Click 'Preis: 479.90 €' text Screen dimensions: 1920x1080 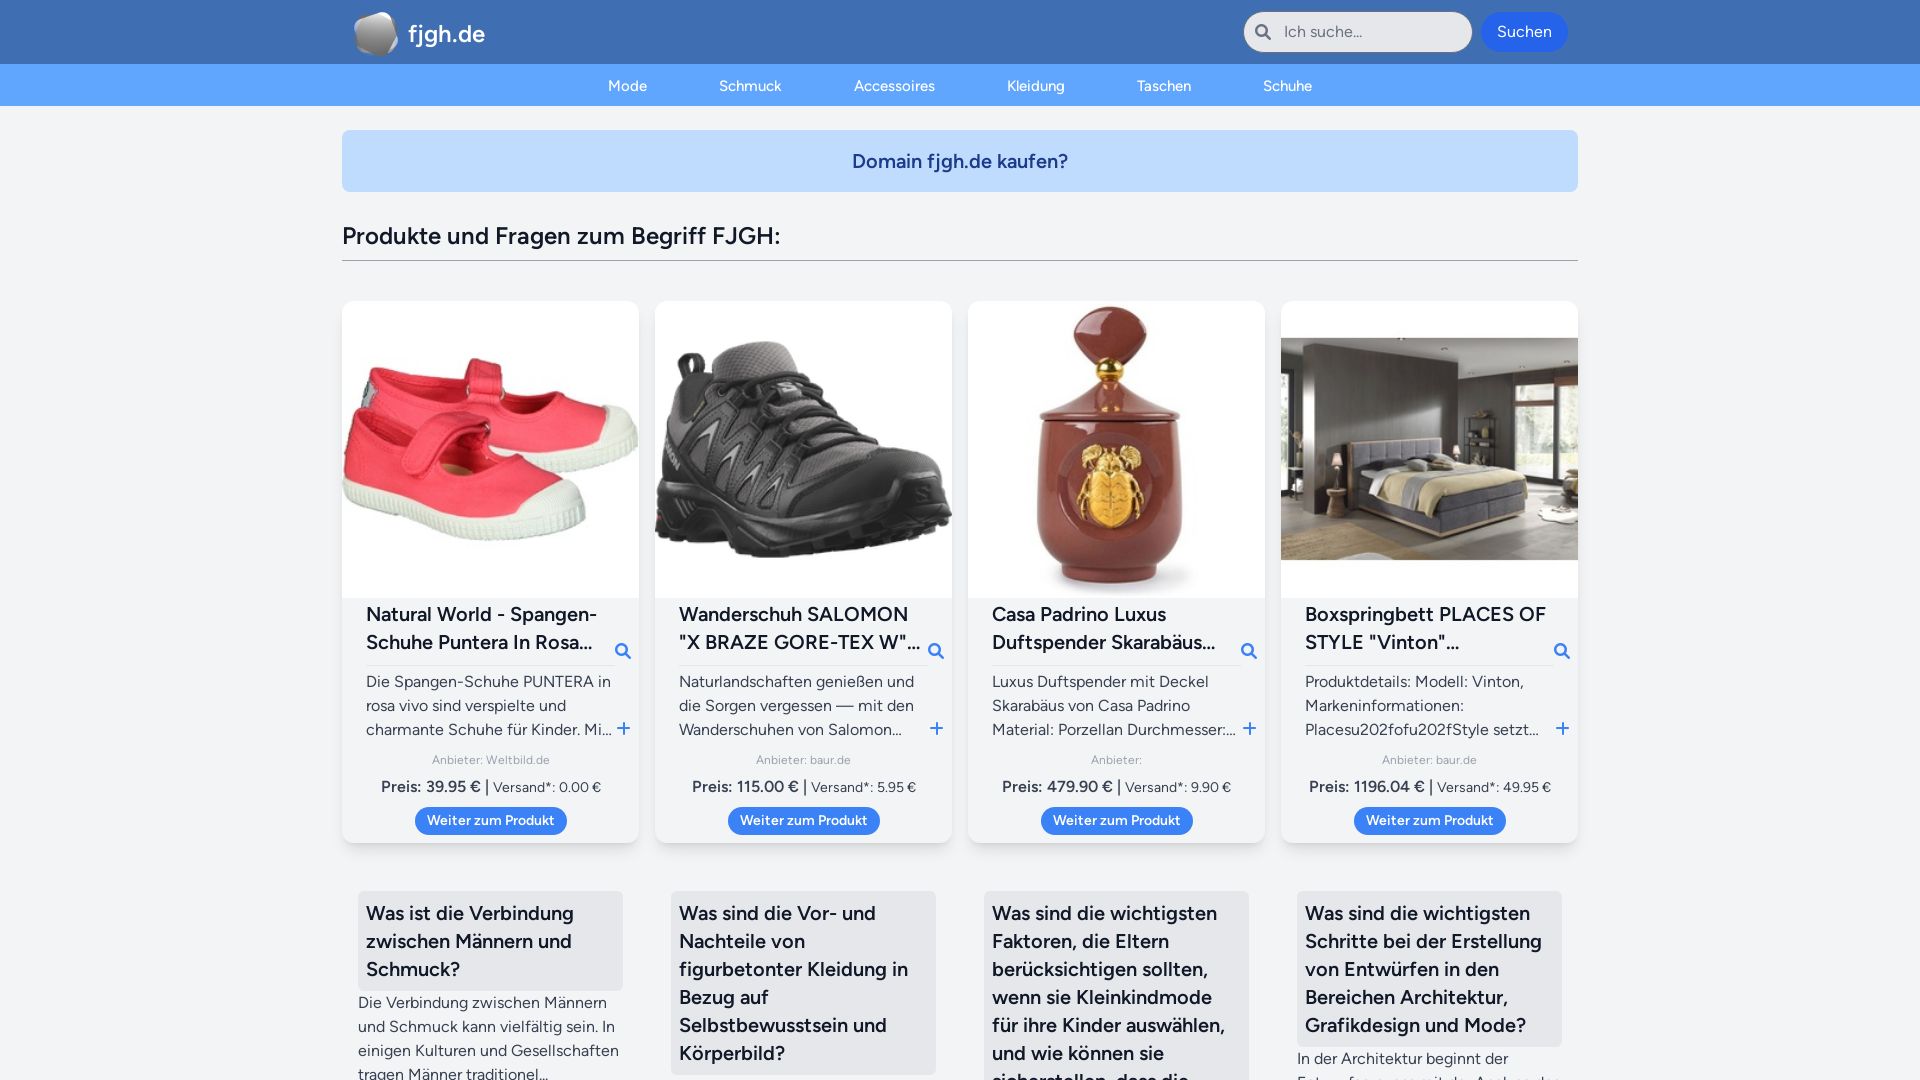point(1057,787)
